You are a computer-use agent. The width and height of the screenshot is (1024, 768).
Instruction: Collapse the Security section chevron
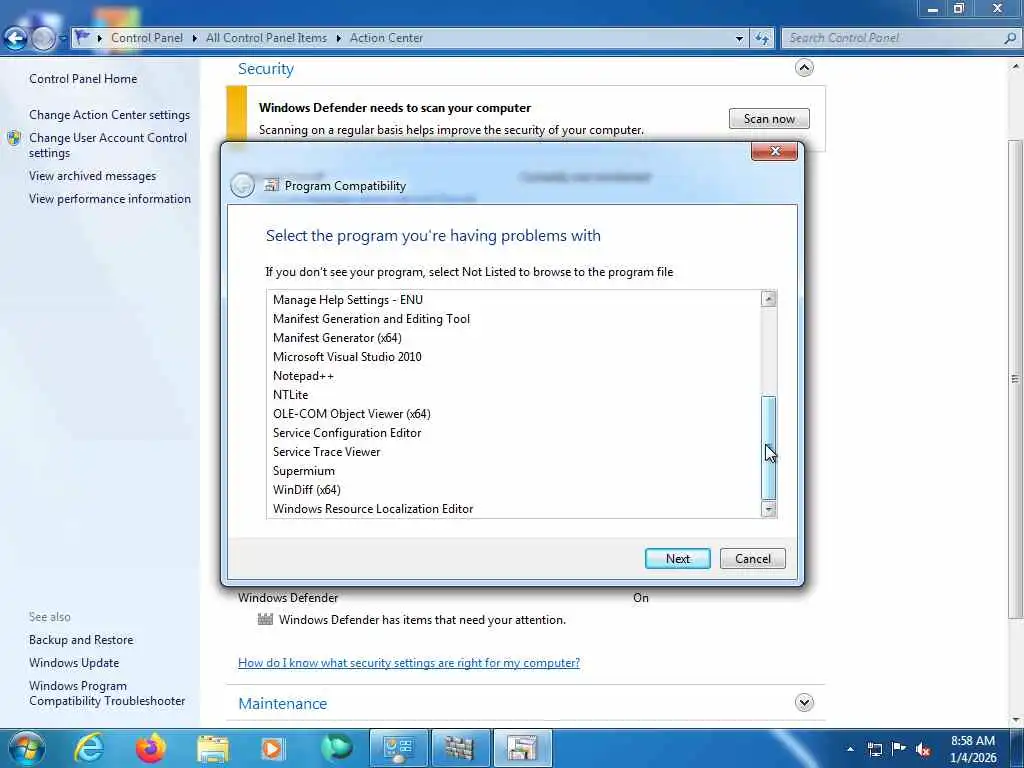coord(804,68)
